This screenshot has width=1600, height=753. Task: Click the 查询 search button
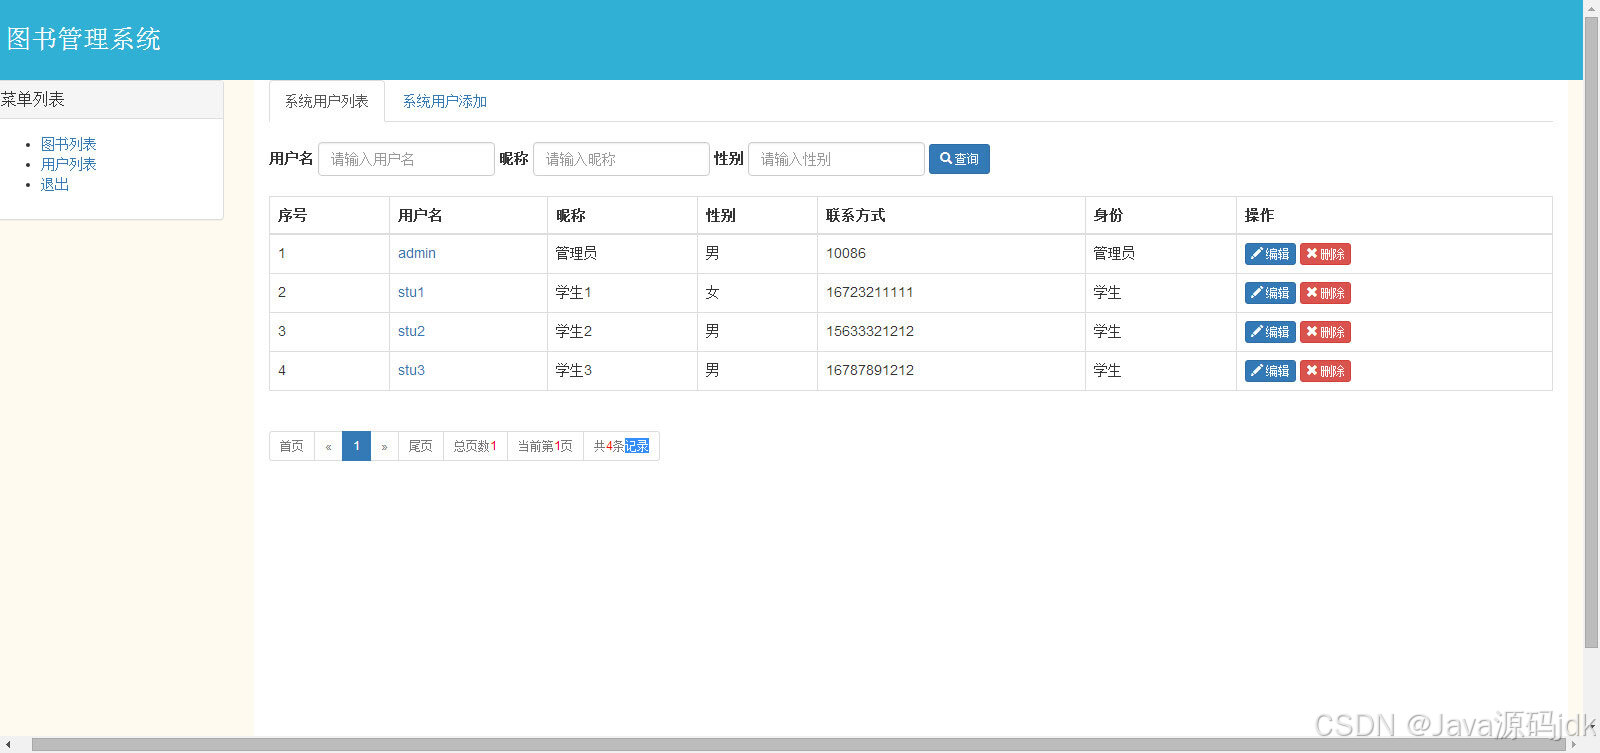(959, 159)
